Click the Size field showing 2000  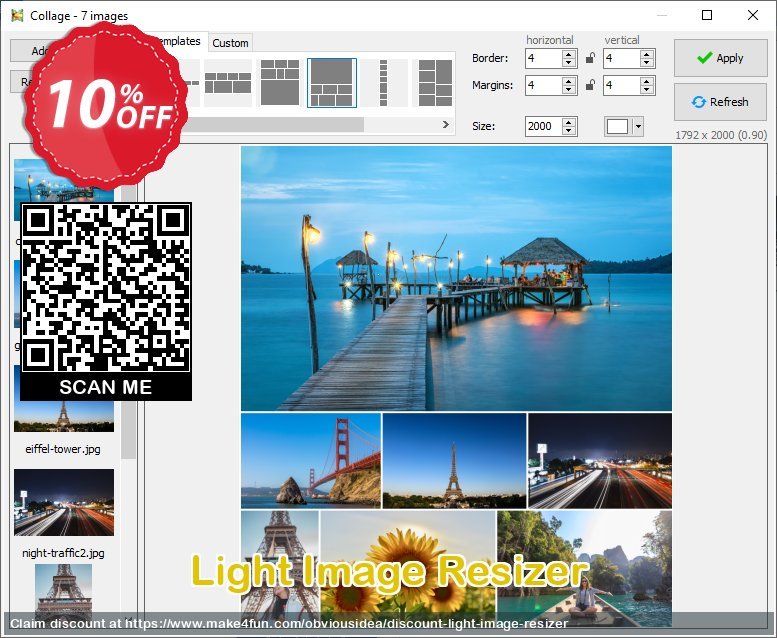(x=544, y=126)
